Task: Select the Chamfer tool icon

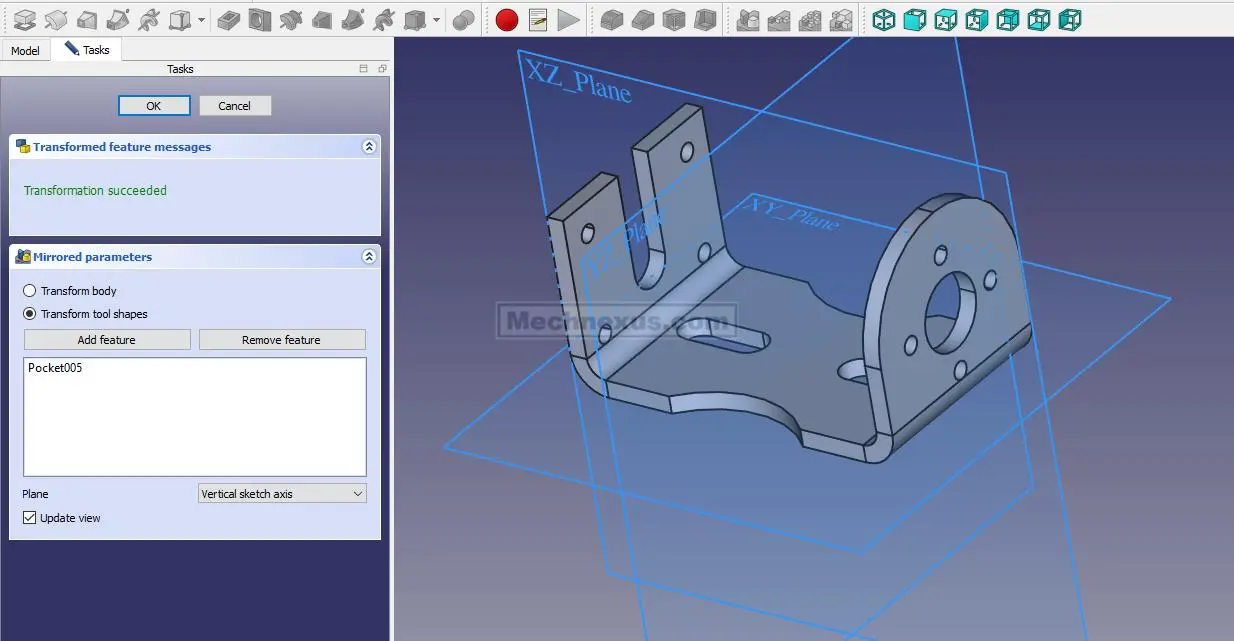Action: tap(642, 19)
